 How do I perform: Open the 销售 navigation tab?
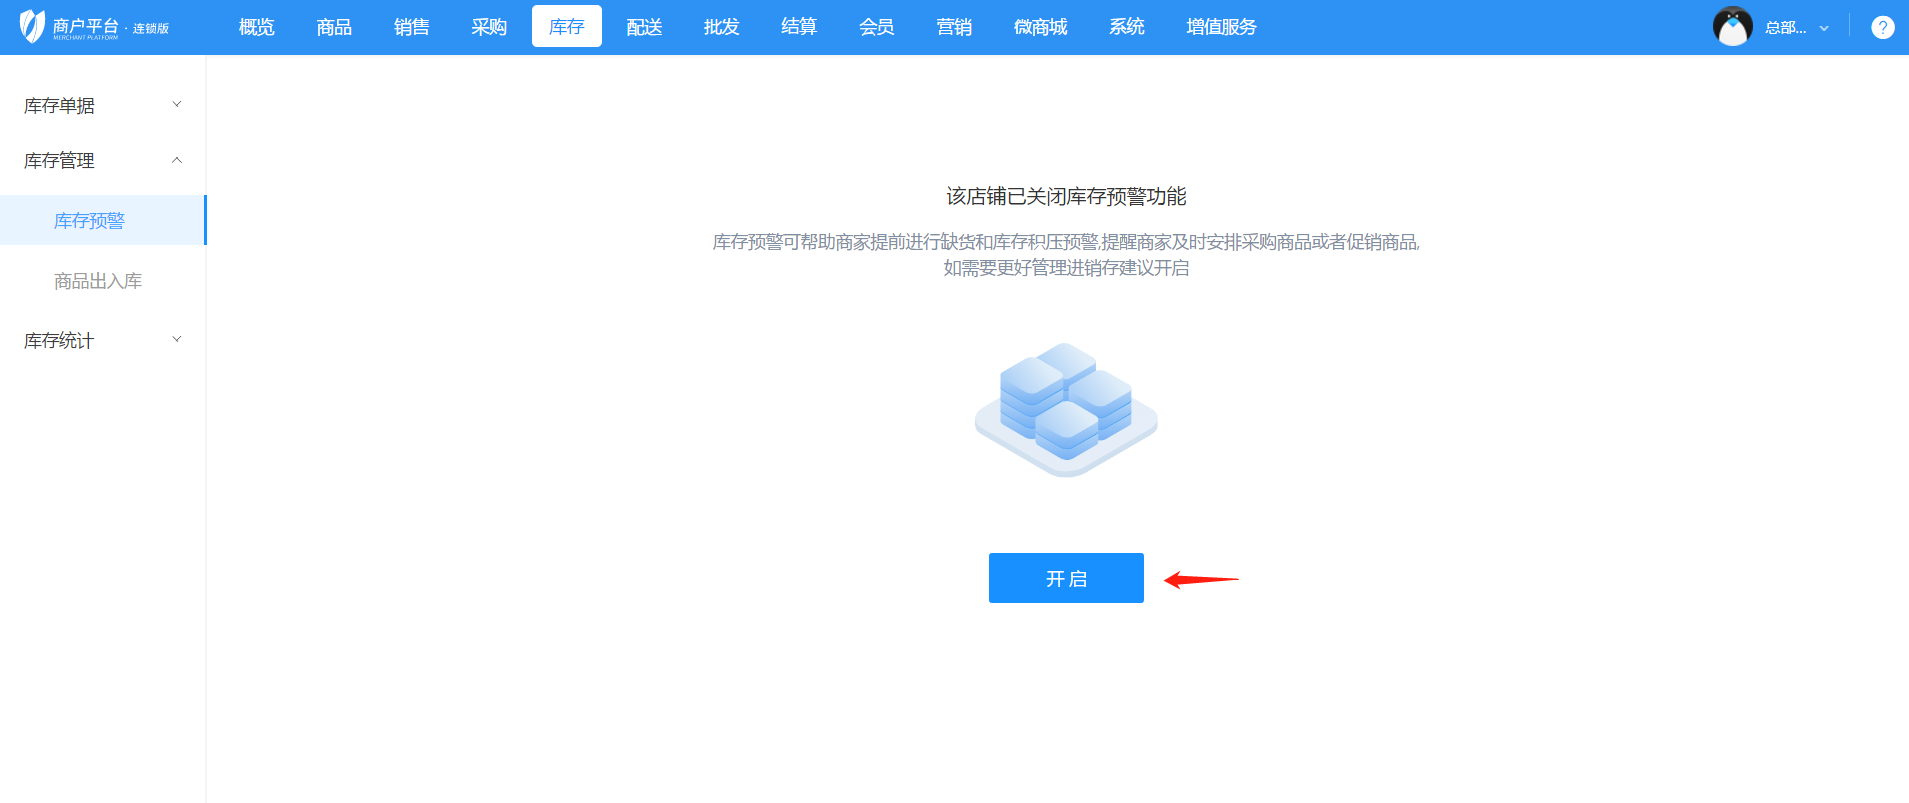[x=411, y=27]
